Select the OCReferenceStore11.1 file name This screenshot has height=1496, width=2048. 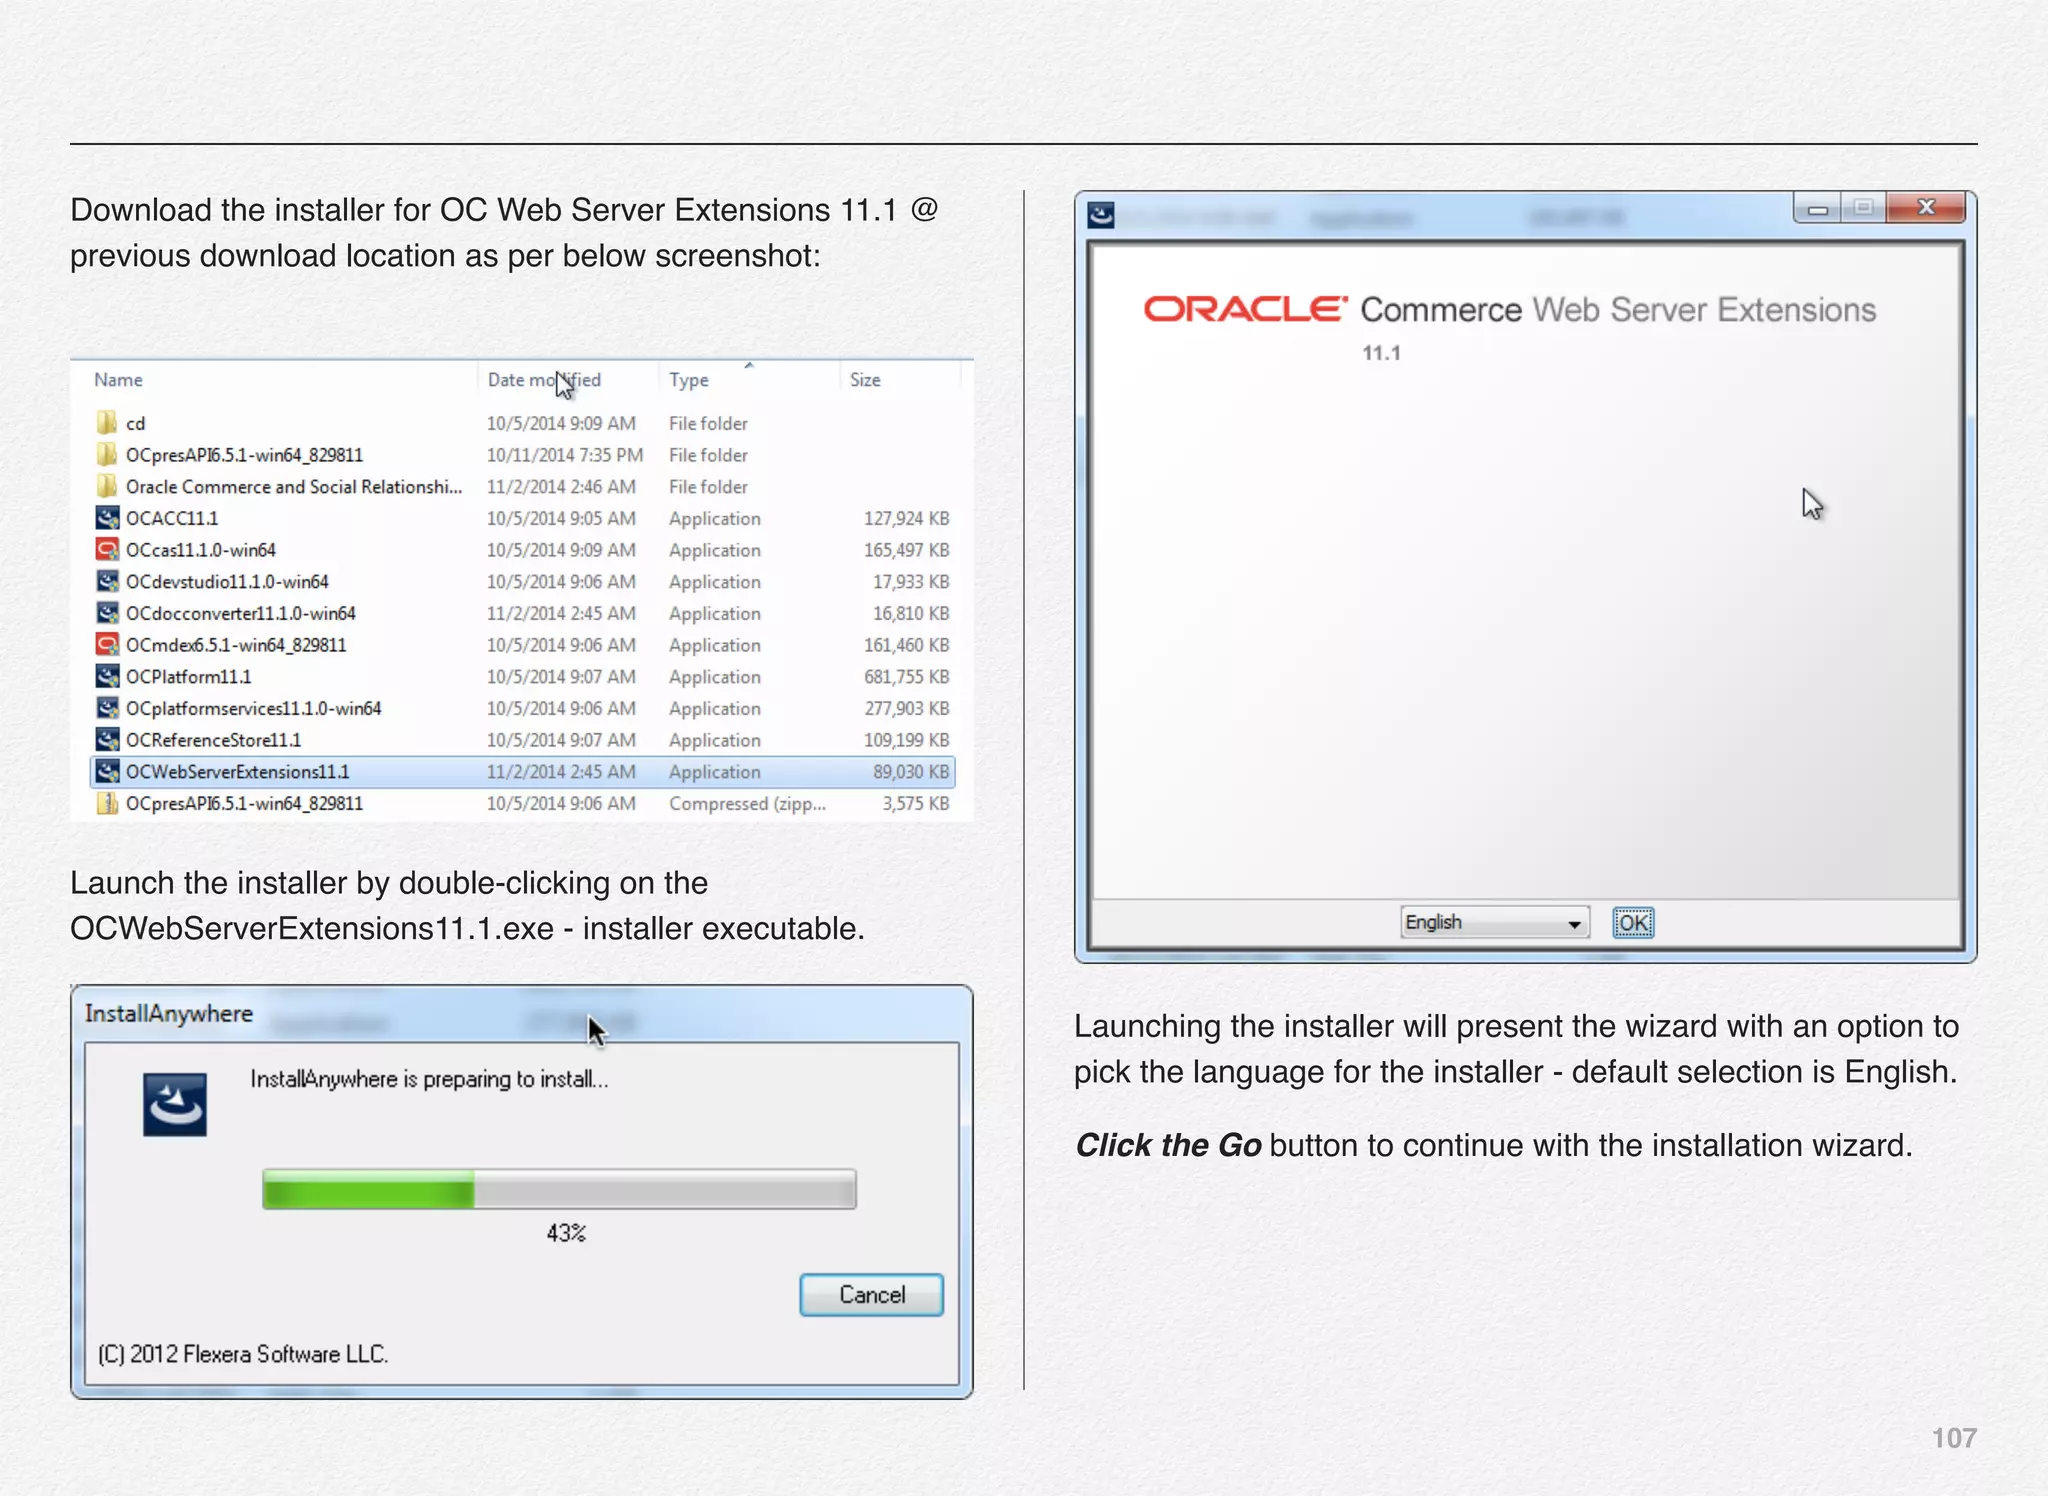point(214,740)
